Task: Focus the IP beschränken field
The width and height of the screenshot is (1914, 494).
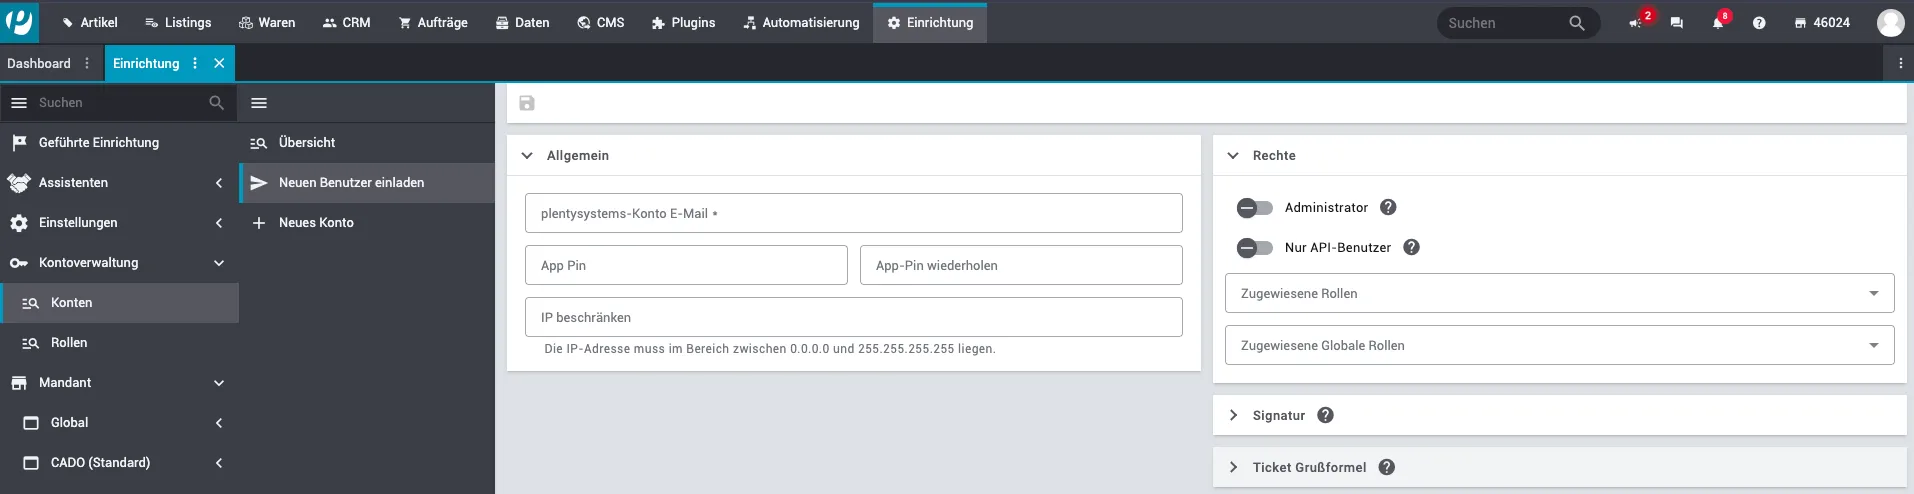Action: point(853,317)
